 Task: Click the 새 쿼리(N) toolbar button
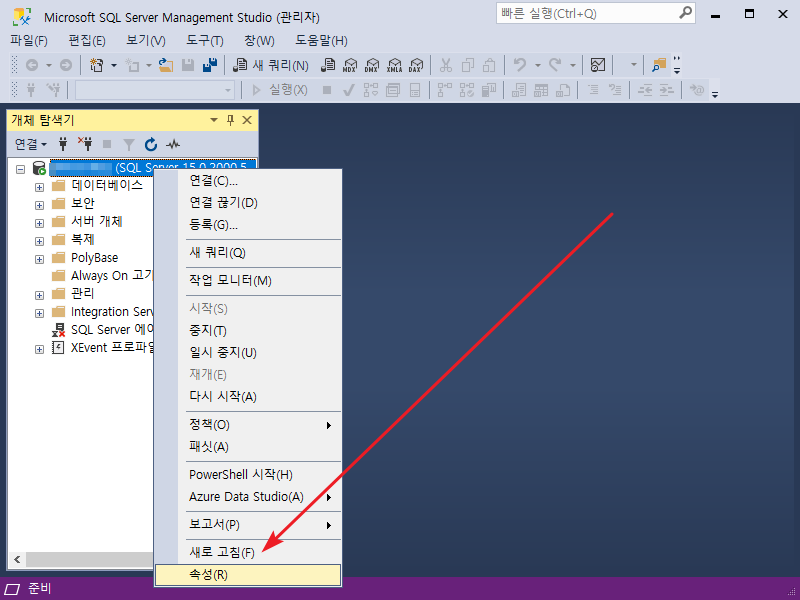click(271, 65)
